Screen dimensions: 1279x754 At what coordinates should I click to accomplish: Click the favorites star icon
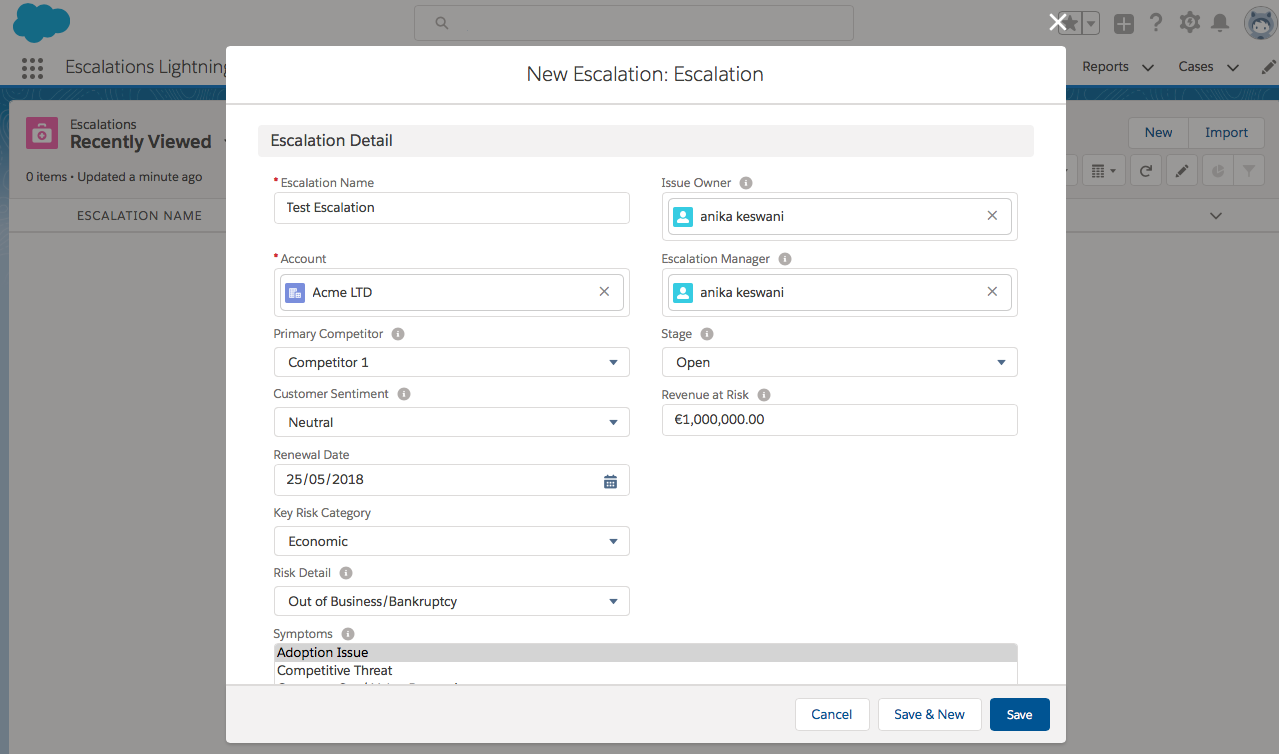click(x=1071, y=22)
